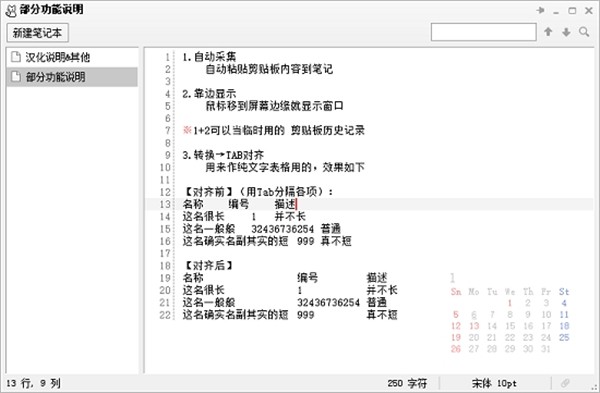The image size is (600, 393).
Task: Click the 新建笔记本 button
Action: coord(38,33)
